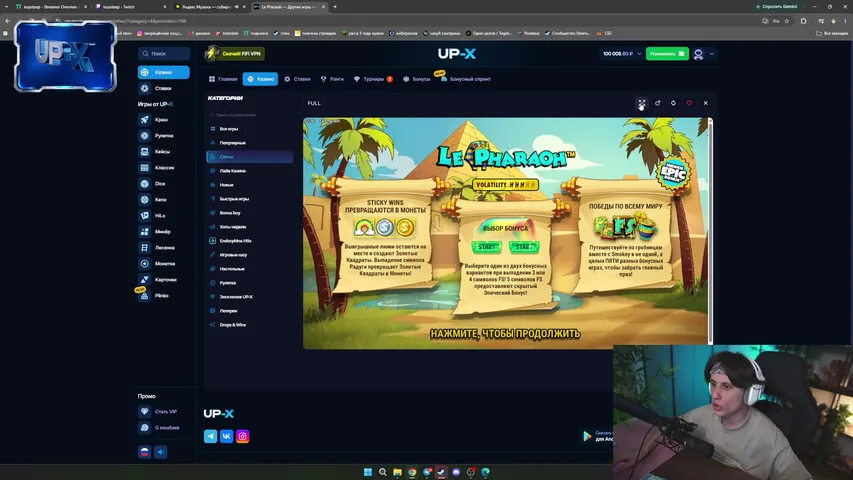Open the VK social link

coord(226,436)
